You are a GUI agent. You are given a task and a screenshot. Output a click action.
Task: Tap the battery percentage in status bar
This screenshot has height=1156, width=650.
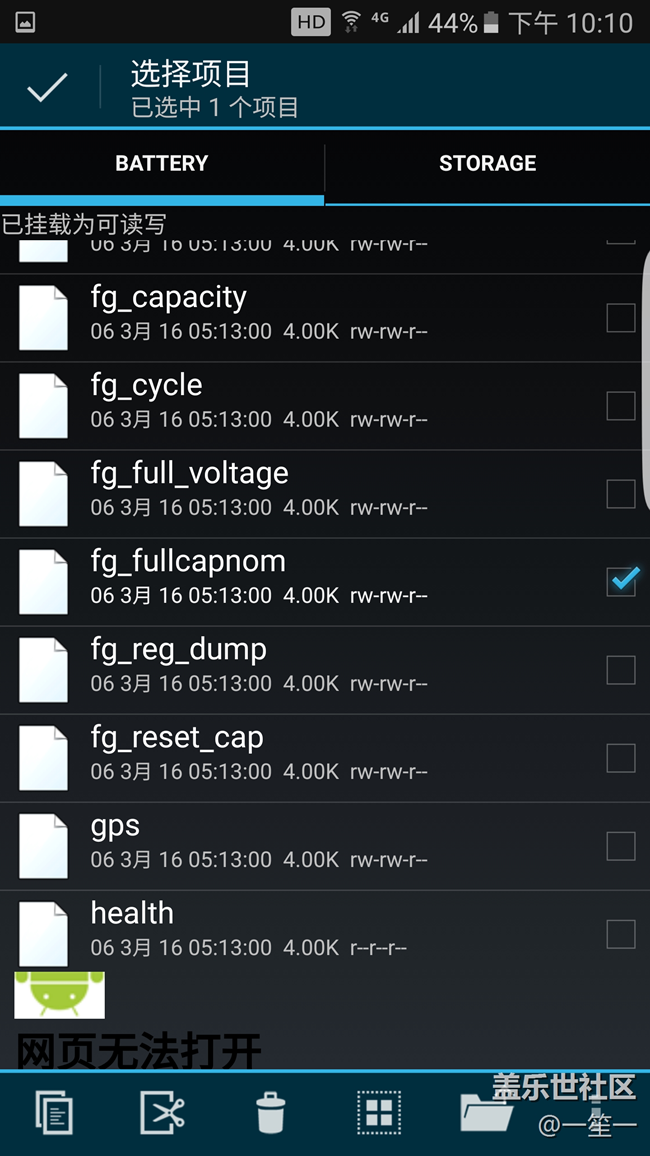(452, 23)
